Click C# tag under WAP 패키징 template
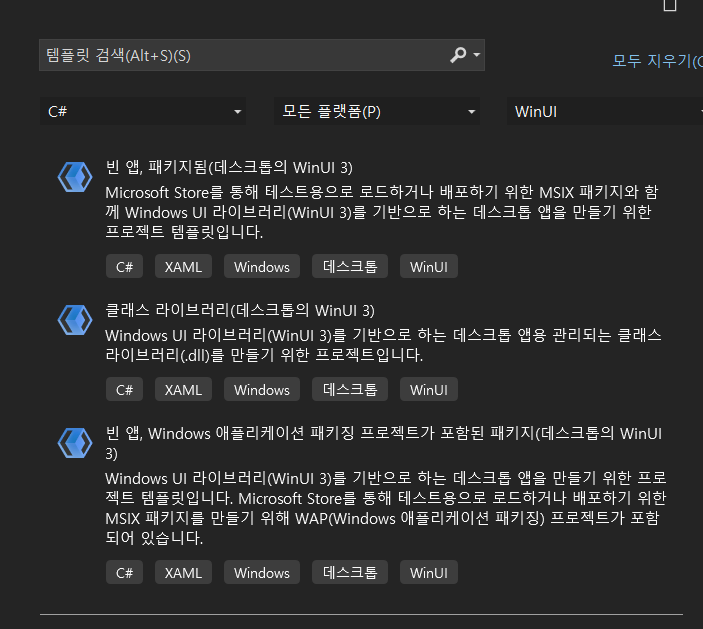Viewport: 703px width, 629px height. click(125, 573)
